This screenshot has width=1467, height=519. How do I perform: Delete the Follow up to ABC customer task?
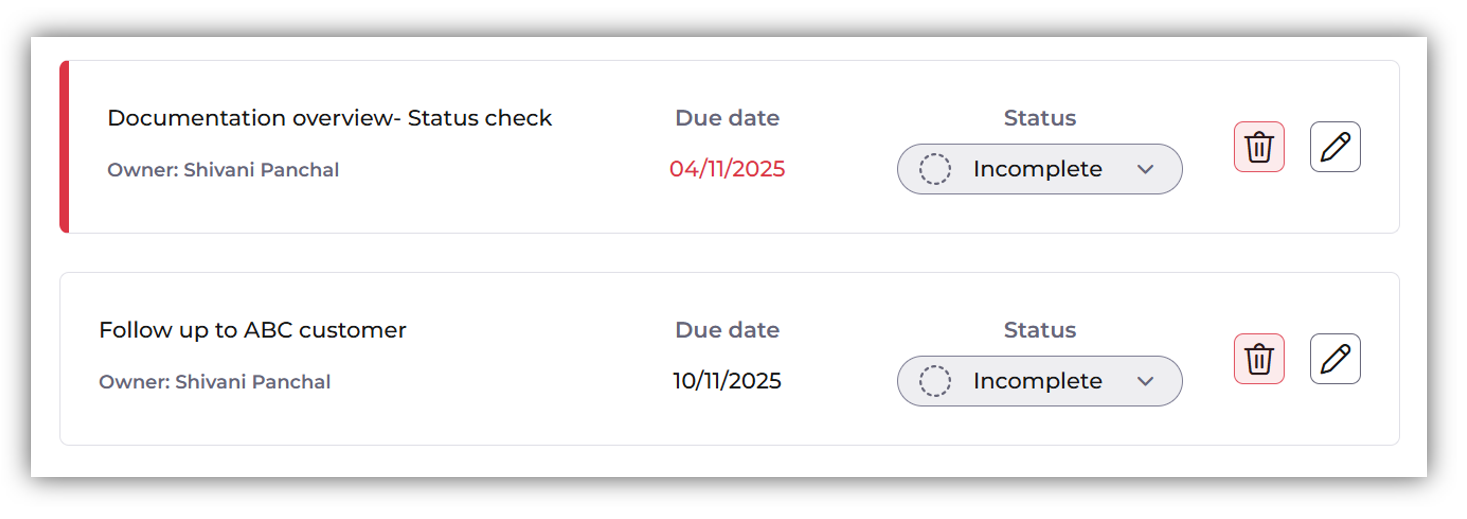tap(1259, 359)
